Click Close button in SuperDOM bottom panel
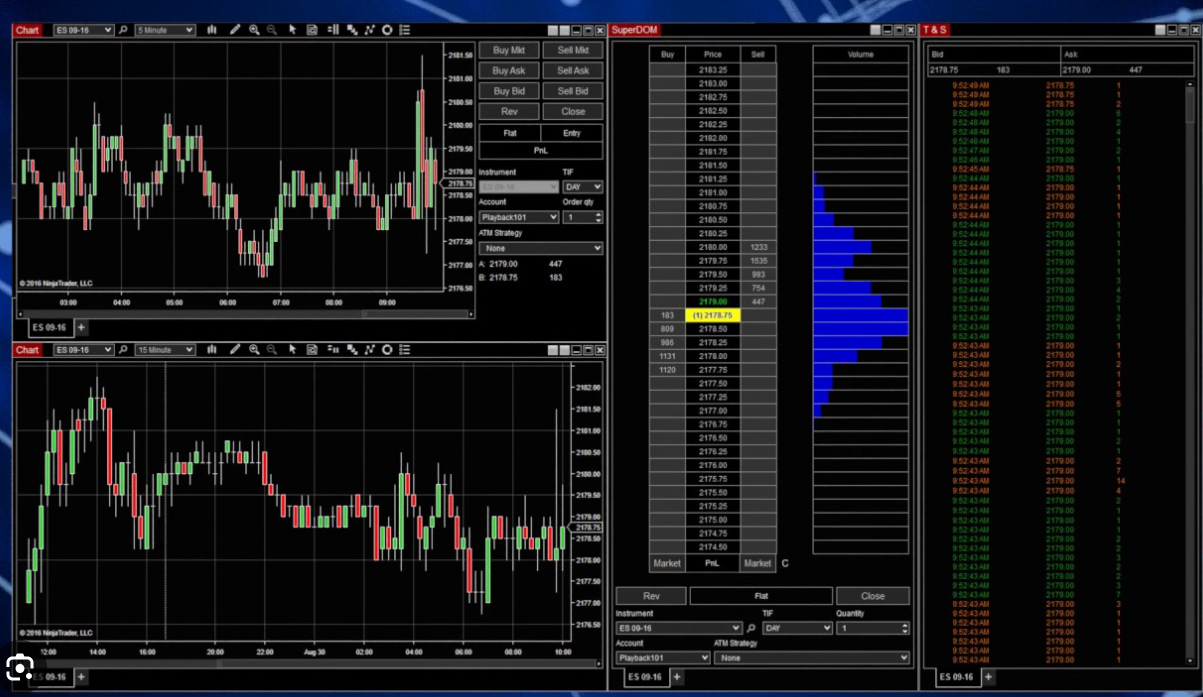The image size is (1203, 697). [x=873, y=596]
